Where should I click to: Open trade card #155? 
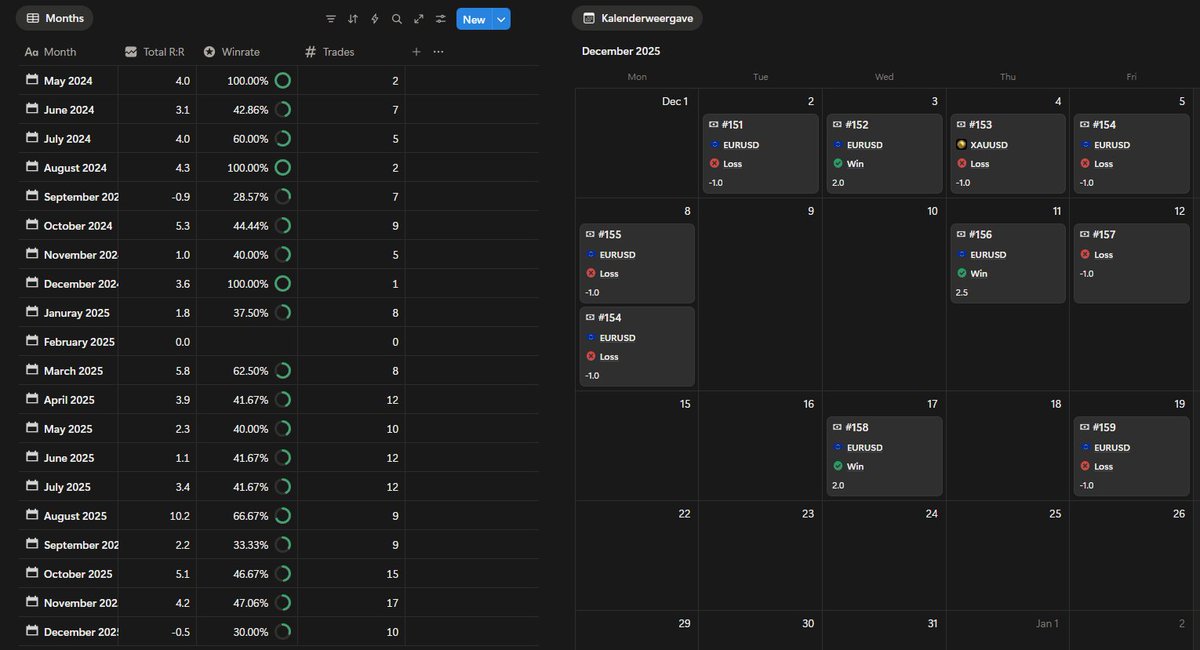[x=636, y=263]
